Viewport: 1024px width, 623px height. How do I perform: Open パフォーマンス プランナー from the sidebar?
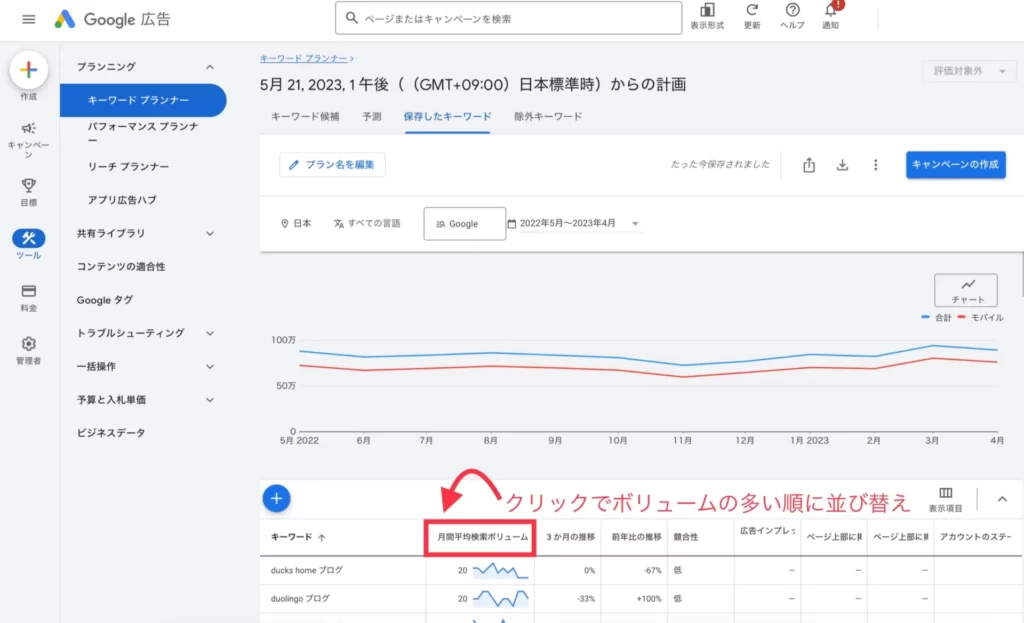coord(143,133)
